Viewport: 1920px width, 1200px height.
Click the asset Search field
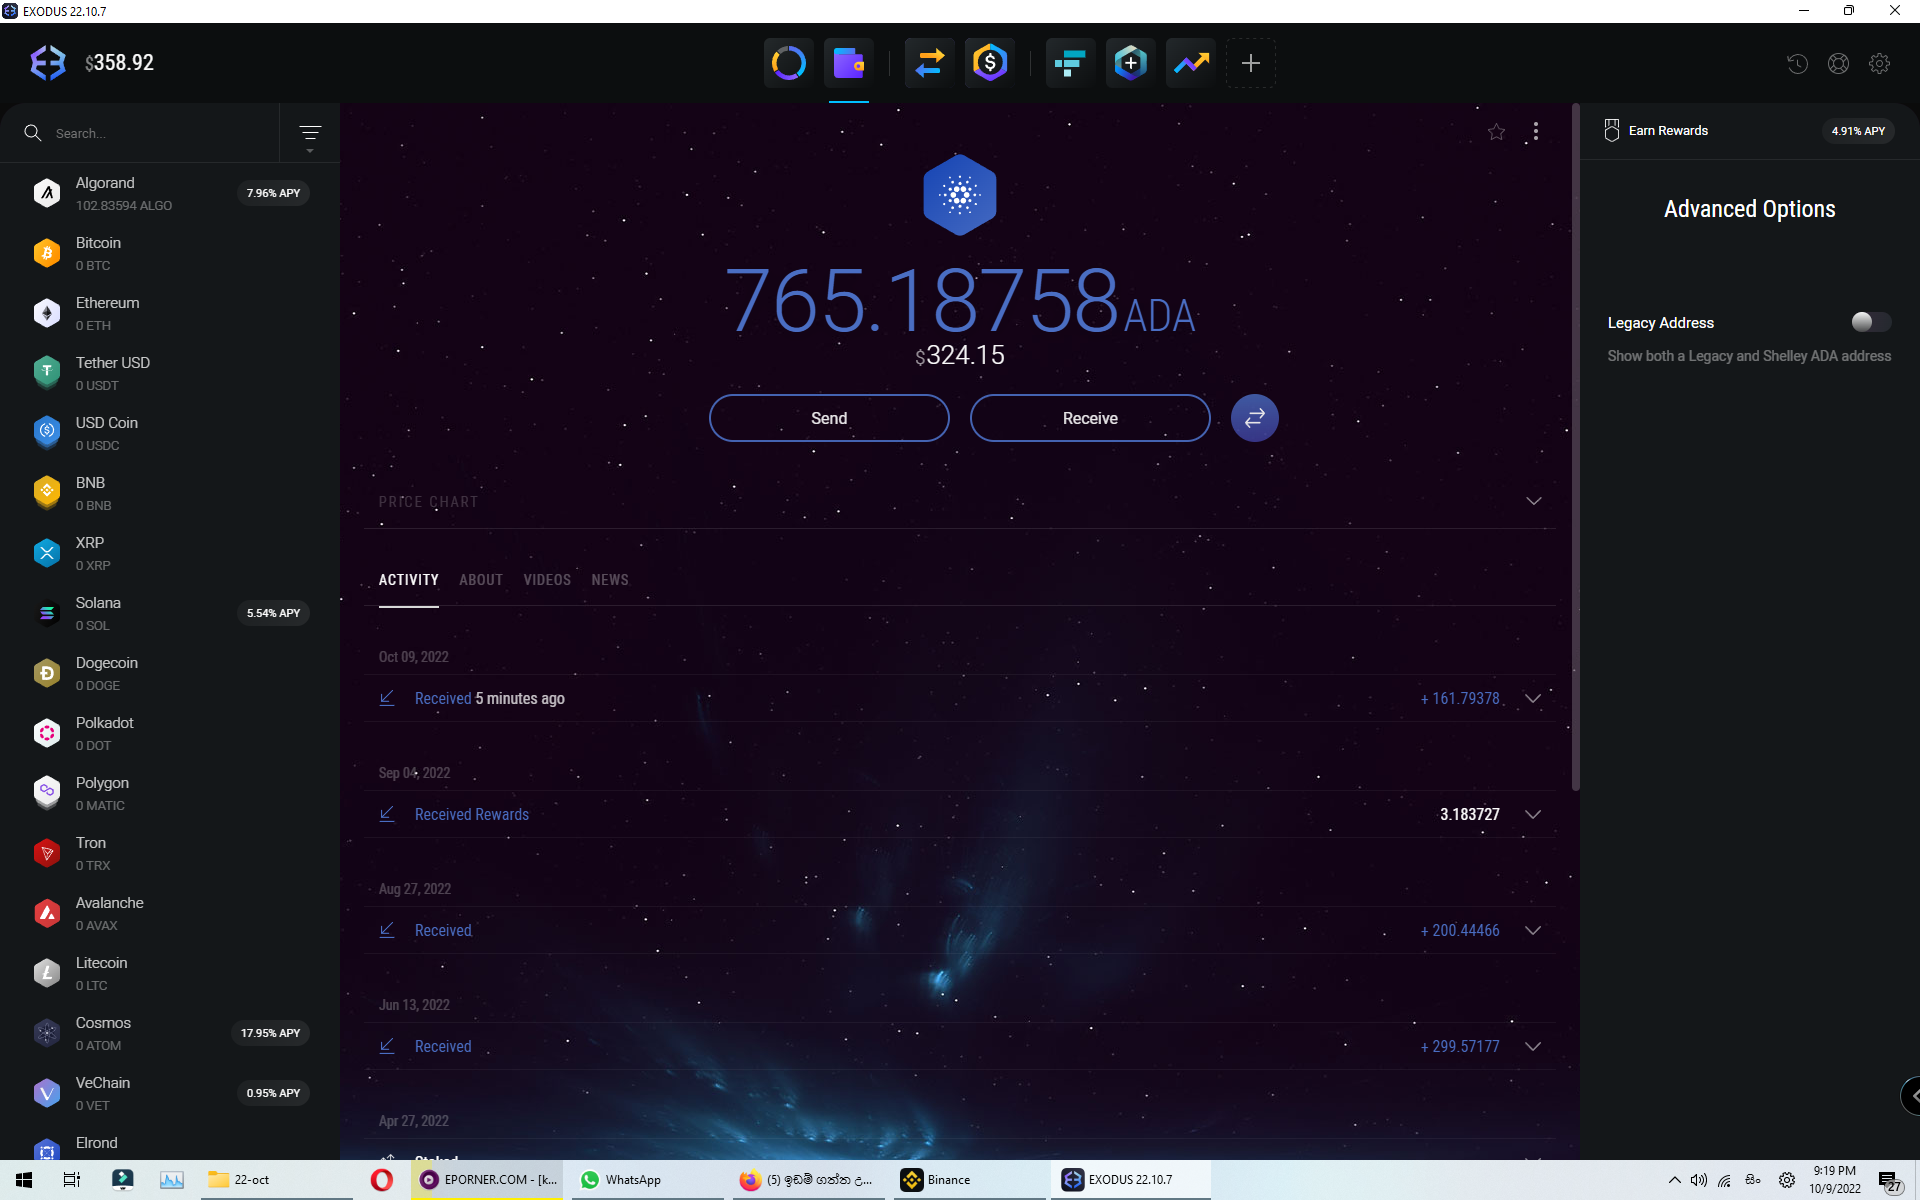(150, 133)
